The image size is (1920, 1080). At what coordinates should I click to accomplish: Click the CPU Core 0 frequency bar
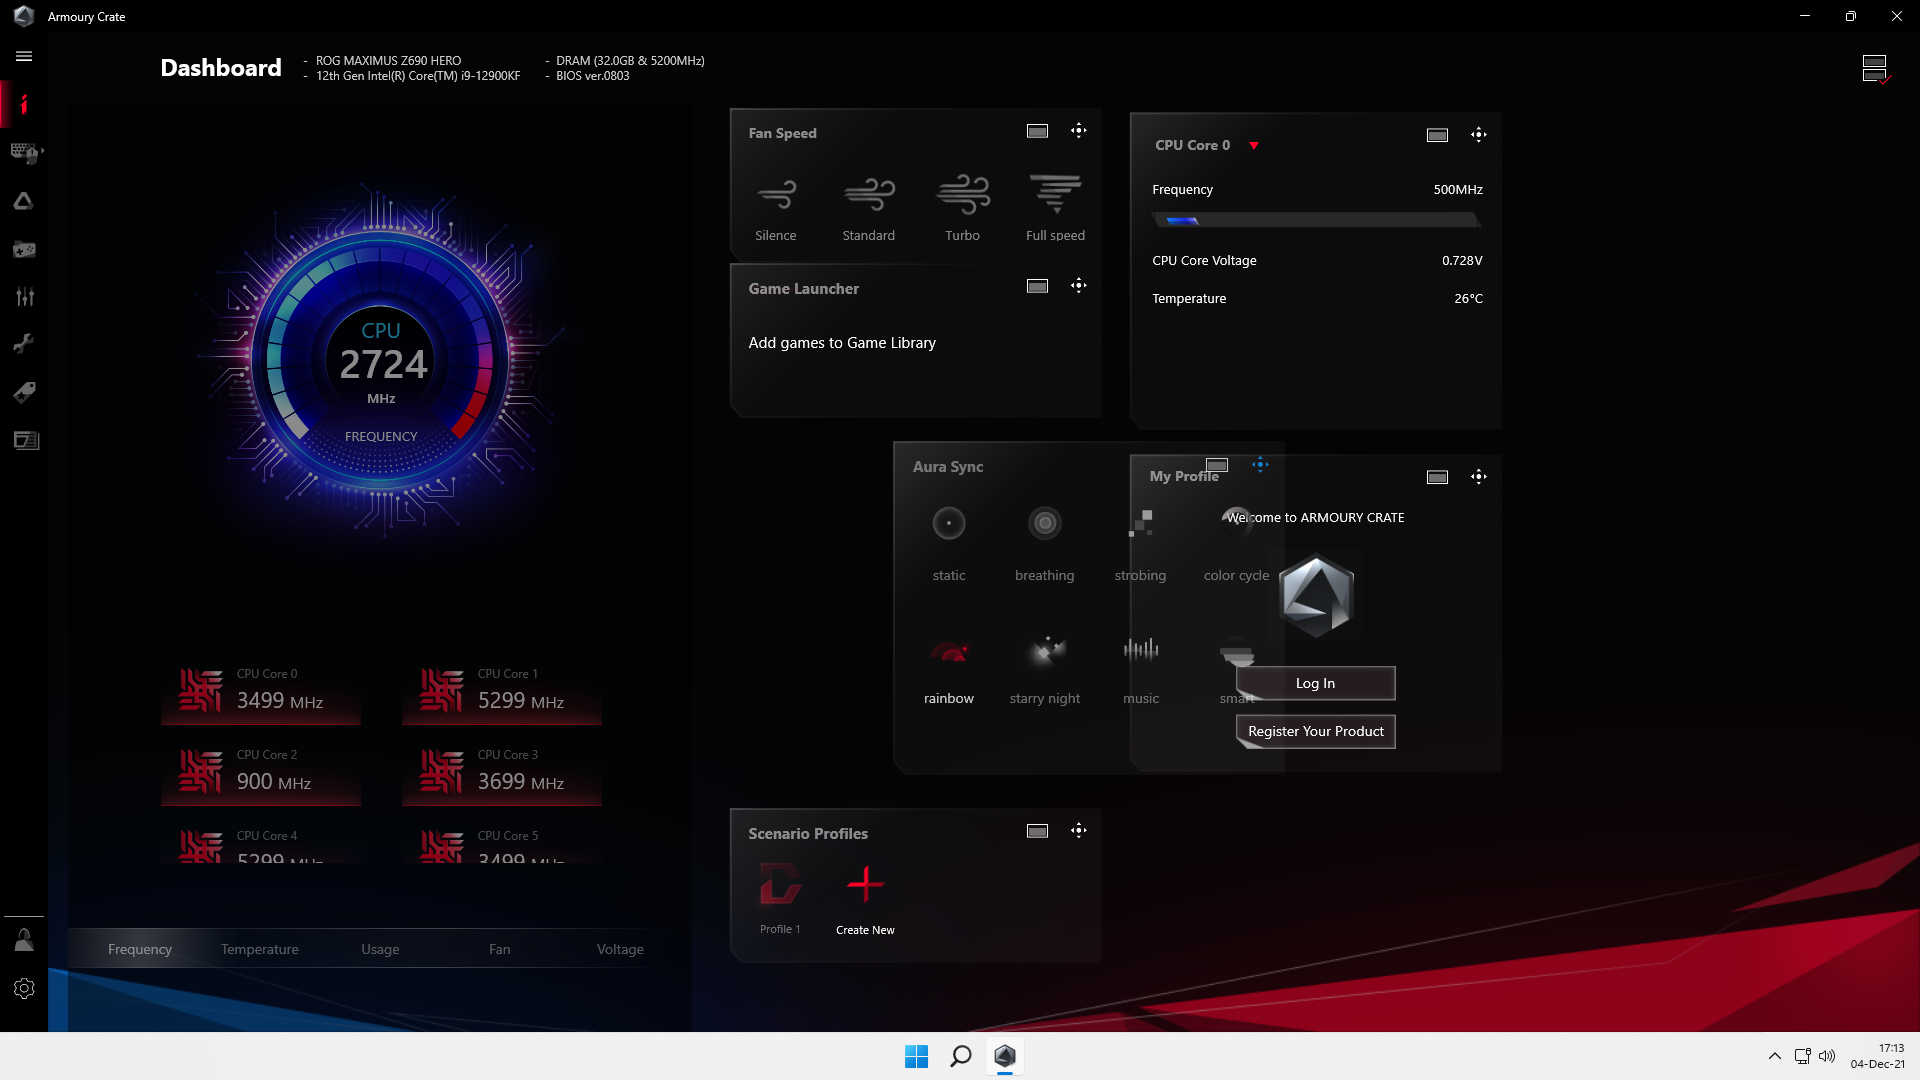1316,220
